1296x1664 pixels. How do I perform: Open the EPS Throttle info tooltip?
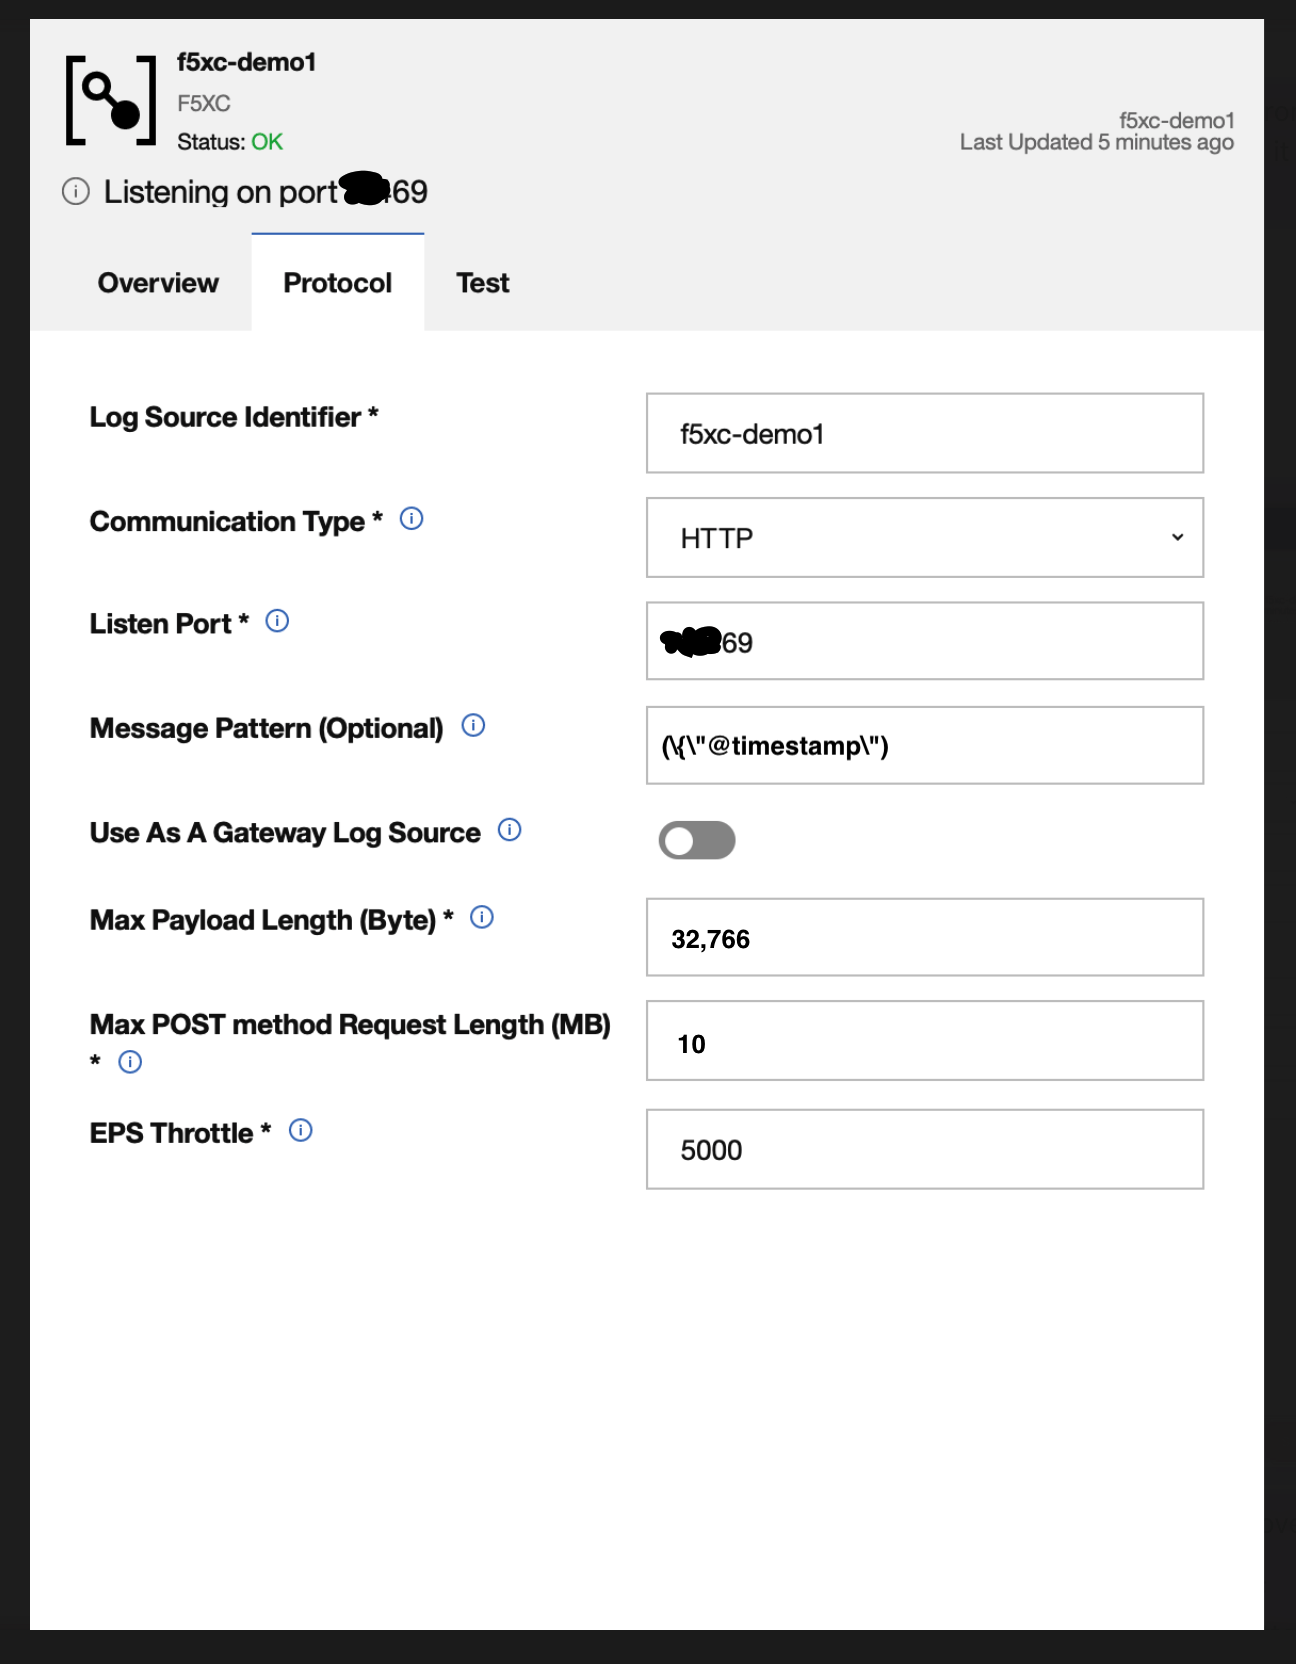[299, 1130]
